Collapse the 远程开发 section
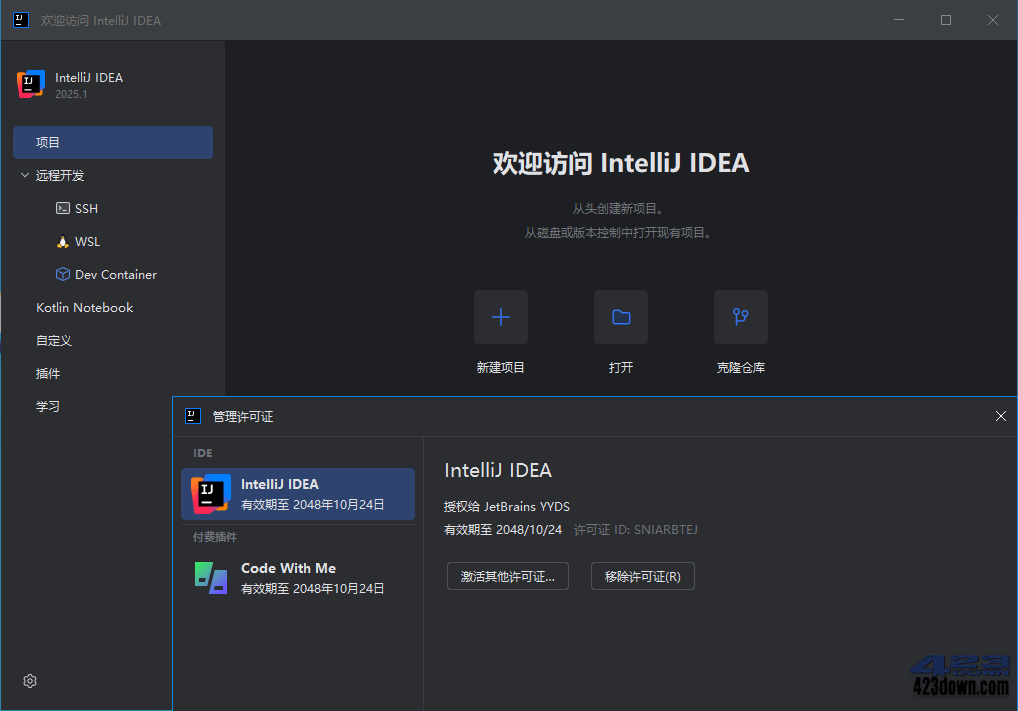Viewport: 1018px width, 711px height. (x=25, y=175)
